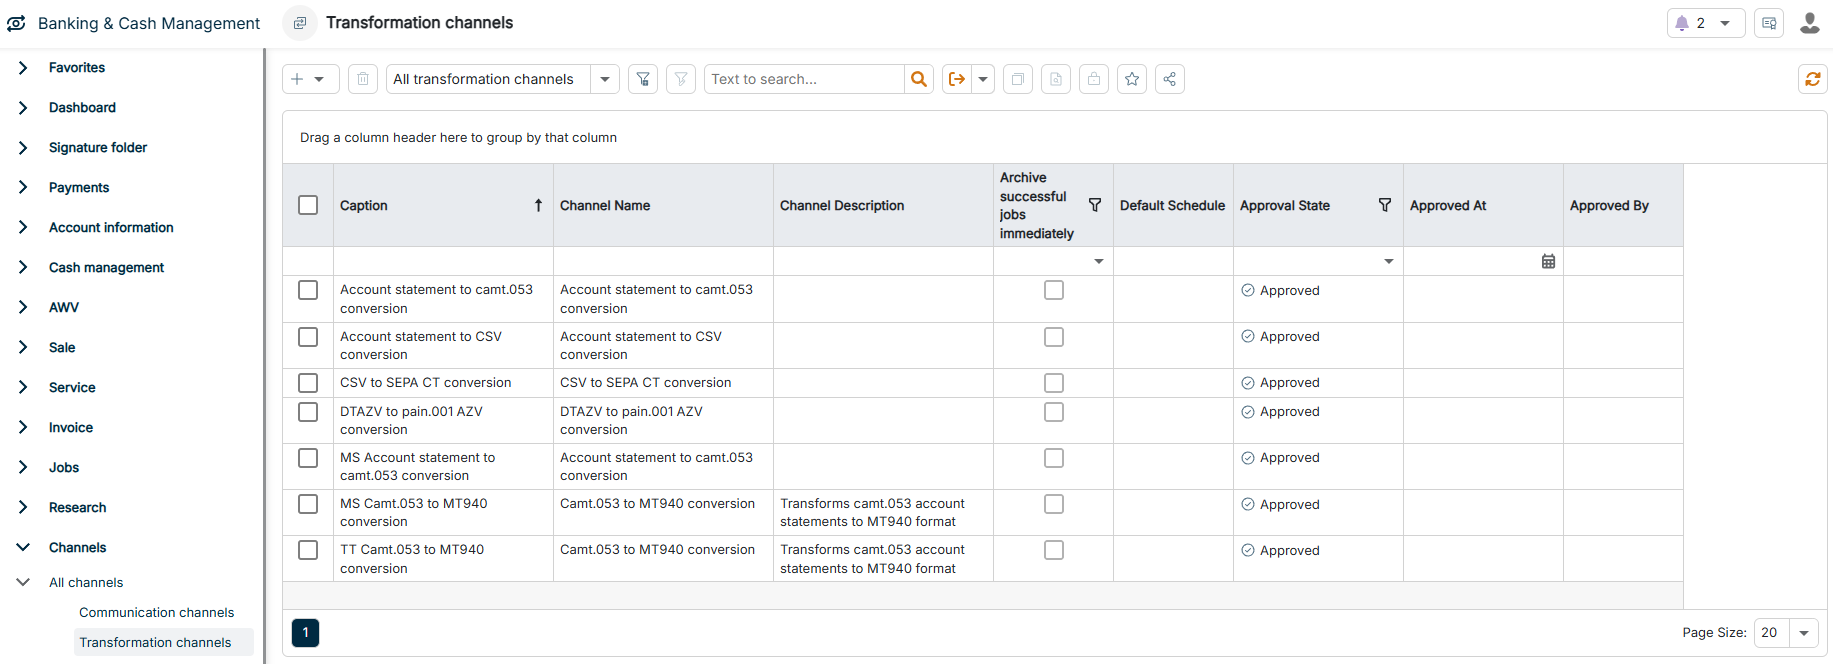Select row CSV to SEPA CT conversion
Image resolution: width=1833 pixels, height=664 pixels.
(x=308, y=383)
